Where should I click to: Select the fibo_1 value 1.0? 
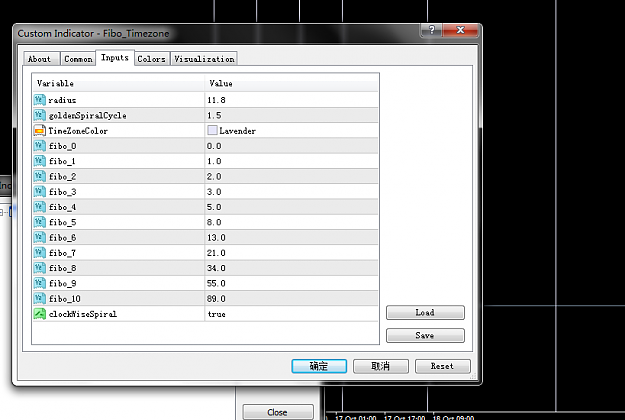[214, 161]
